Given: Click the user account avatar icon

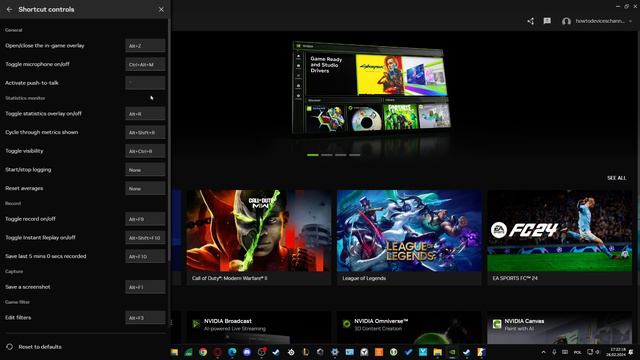Looking at the screenshot, I should pos(566,21).
